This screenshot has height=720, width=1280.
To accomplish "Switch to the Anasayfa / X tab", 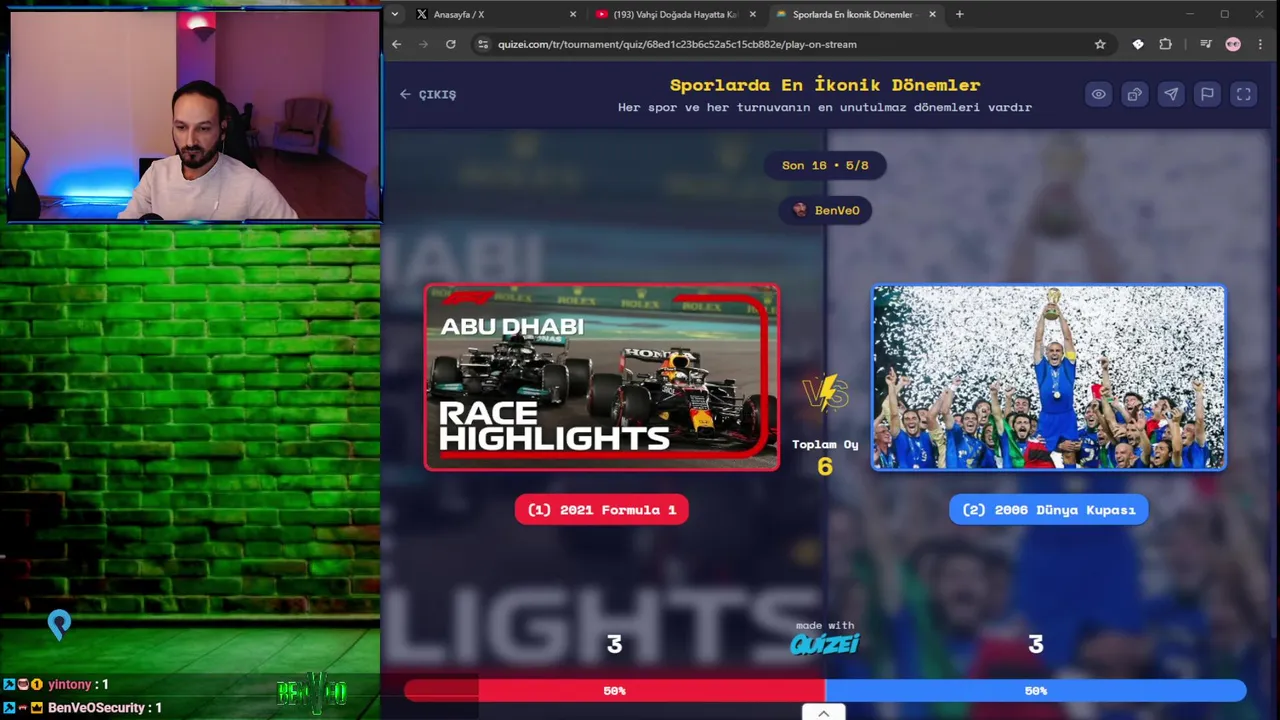I will [x=494, y=14].
